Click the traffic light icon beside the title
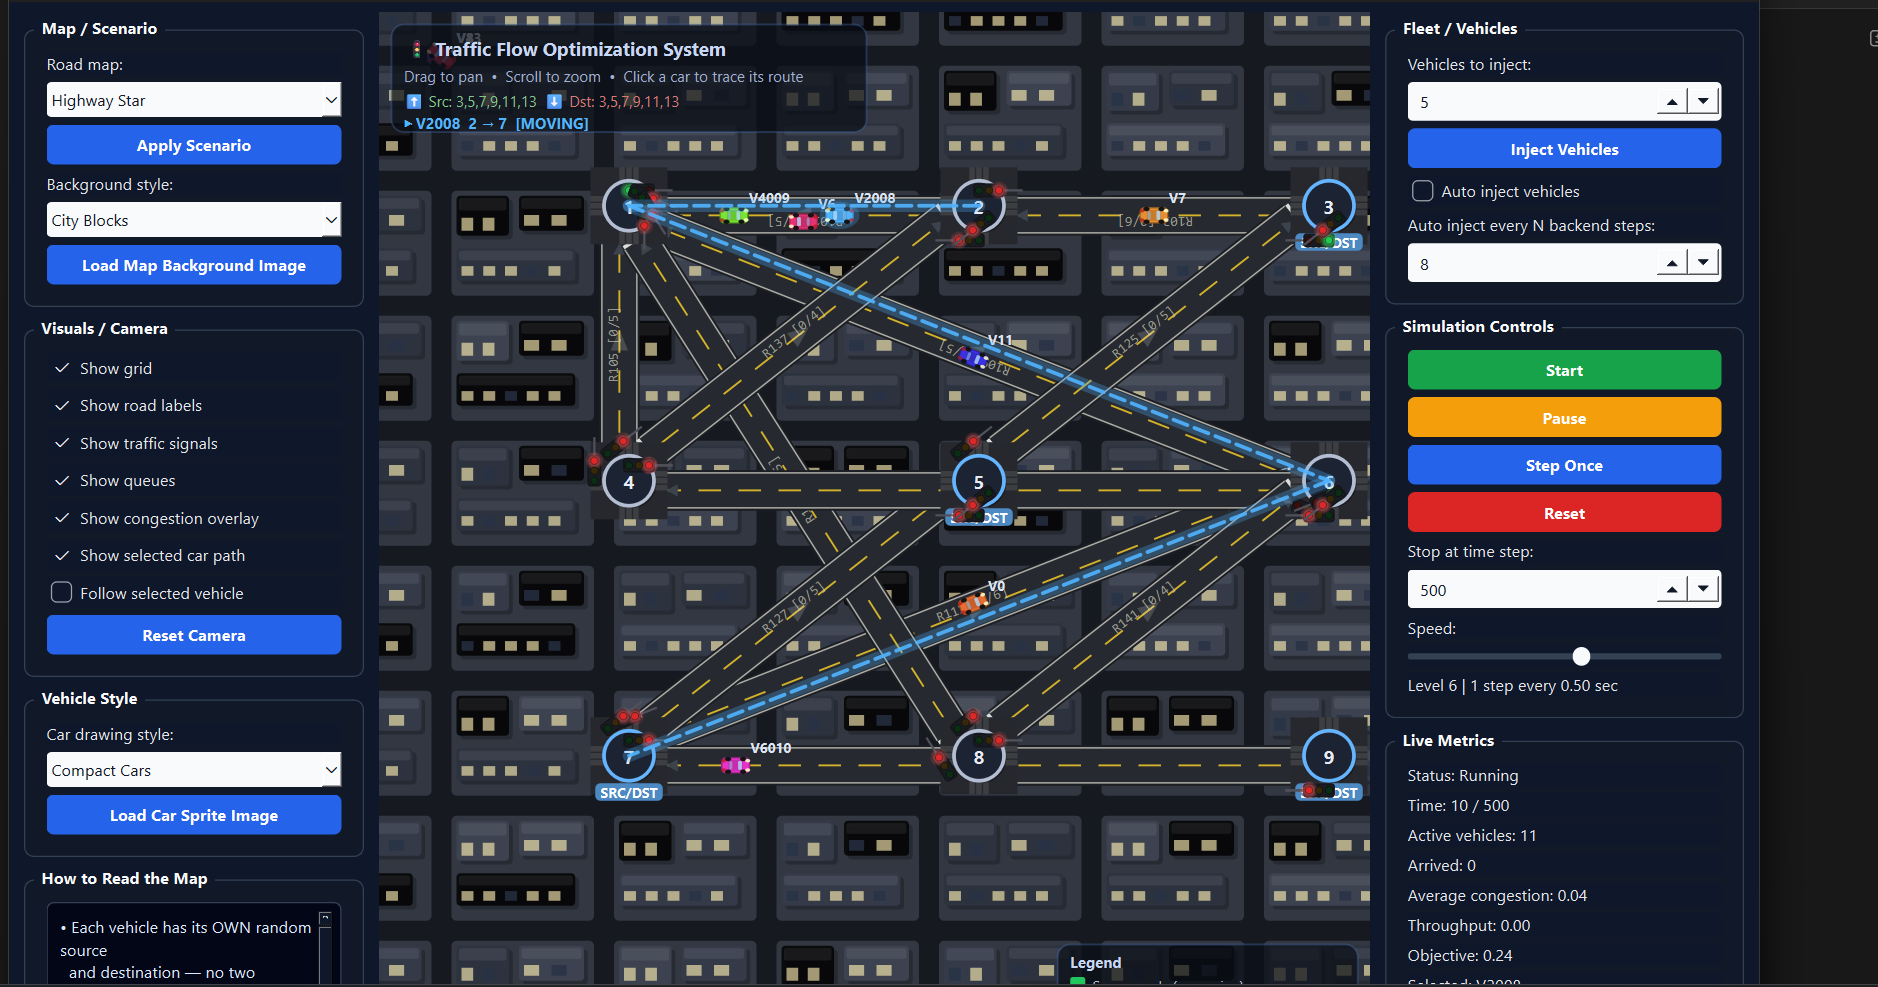This screenshot has height=987, width=1878. click(417, 49)
